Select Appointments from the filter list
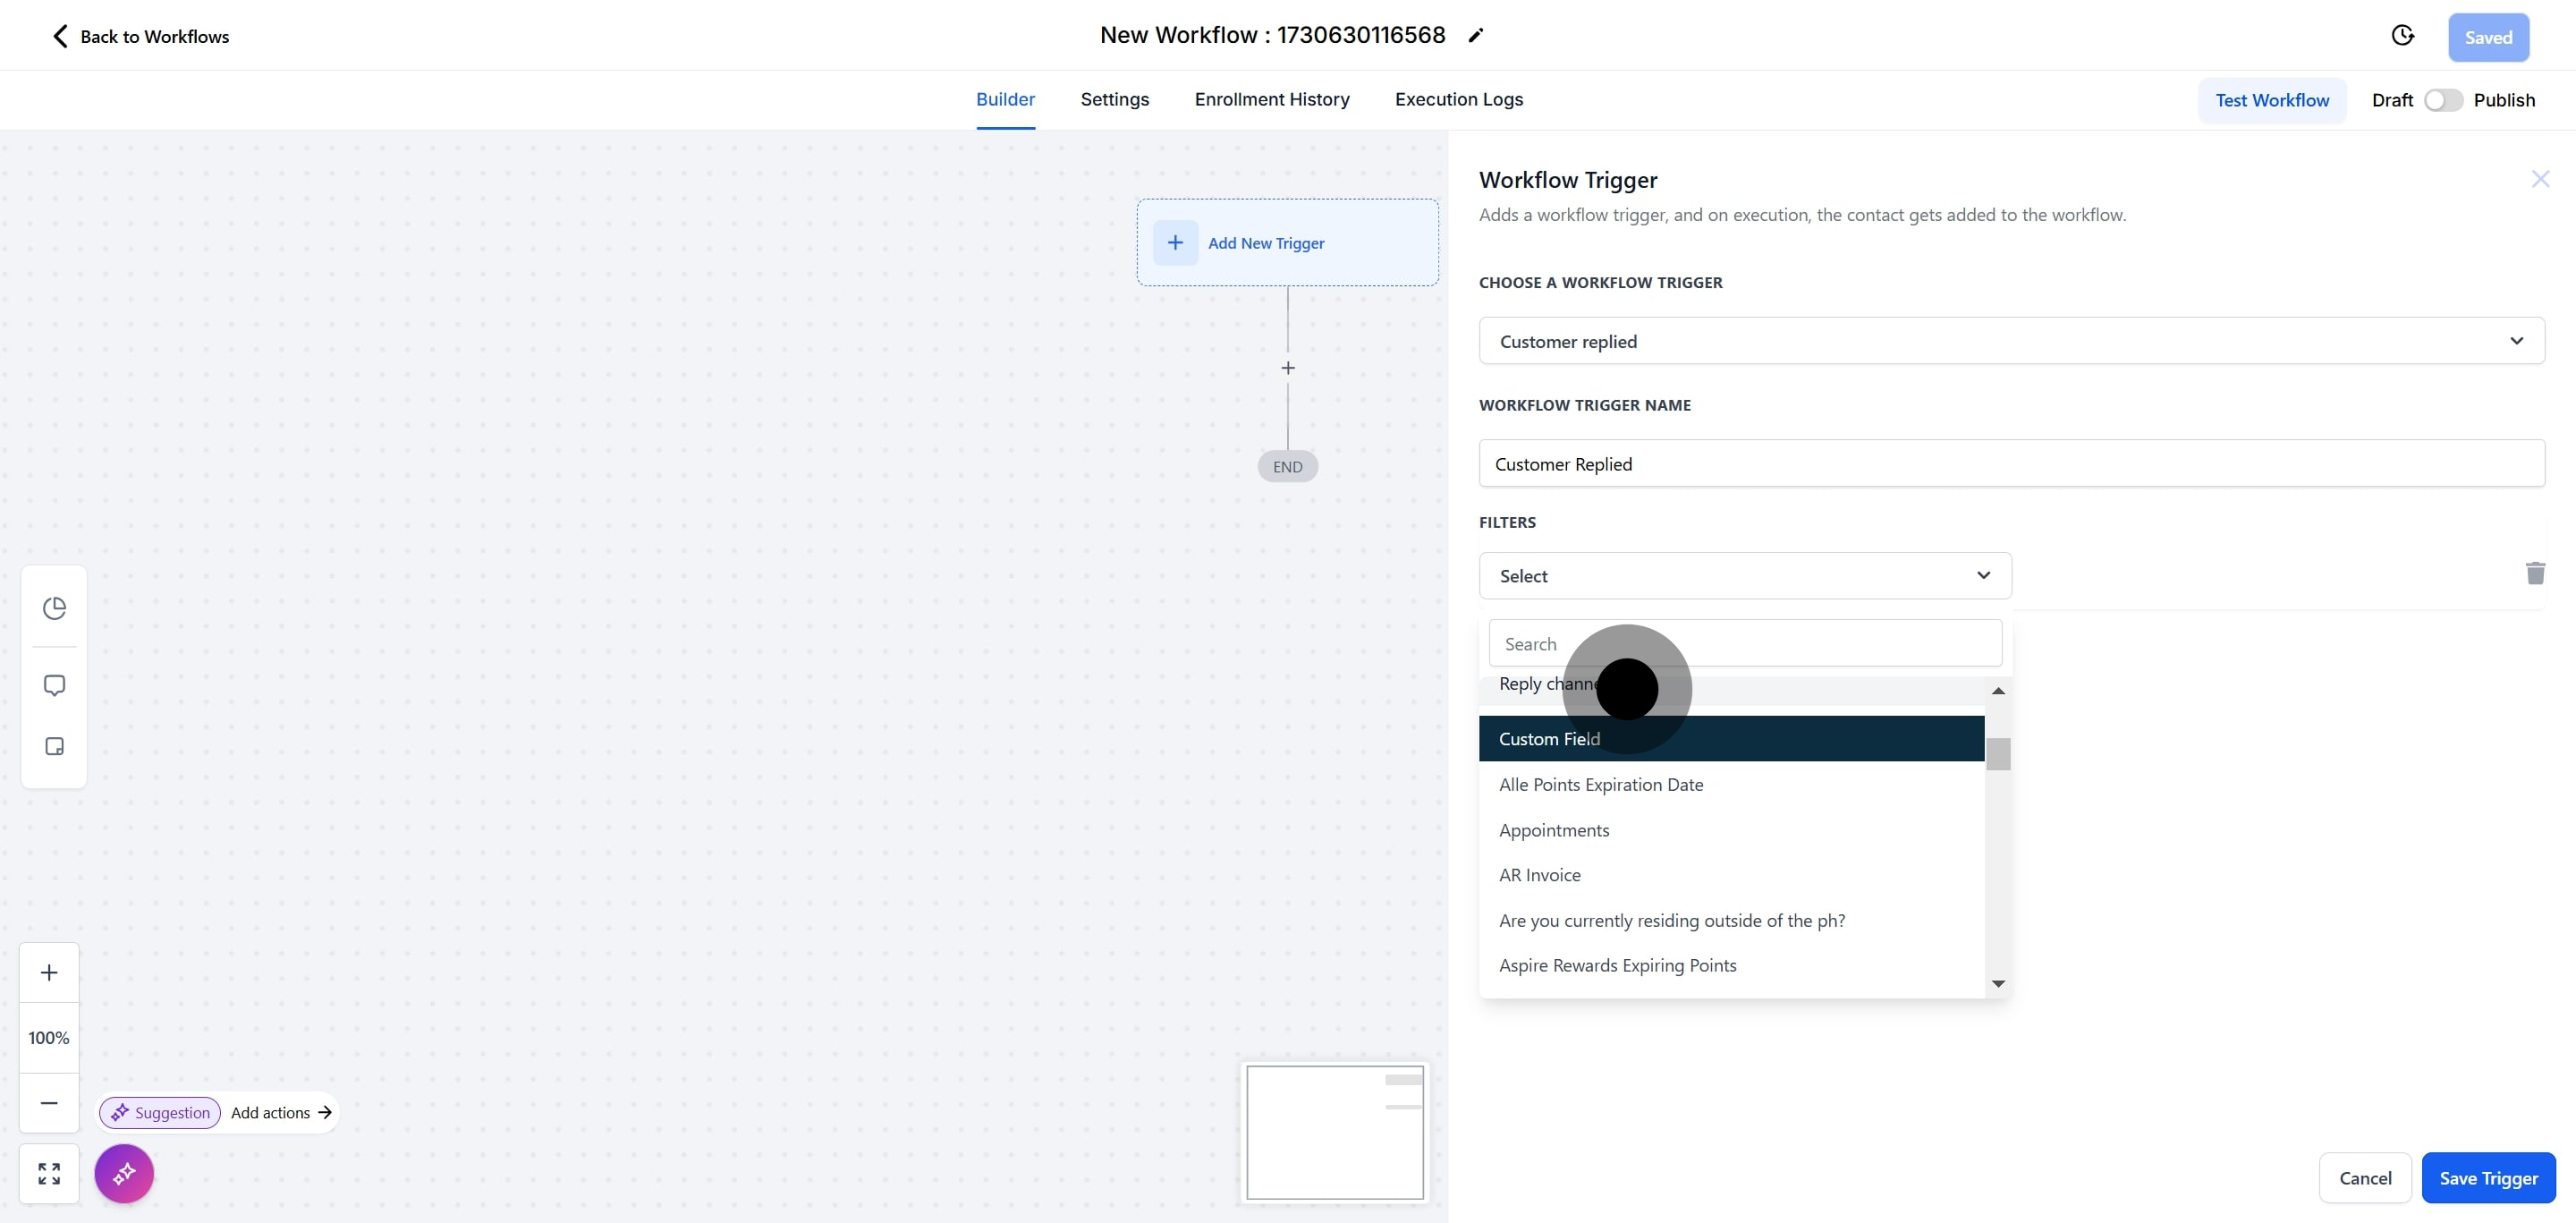The width and height of the screenshot is (2576, 1223). pos(1553,830)
